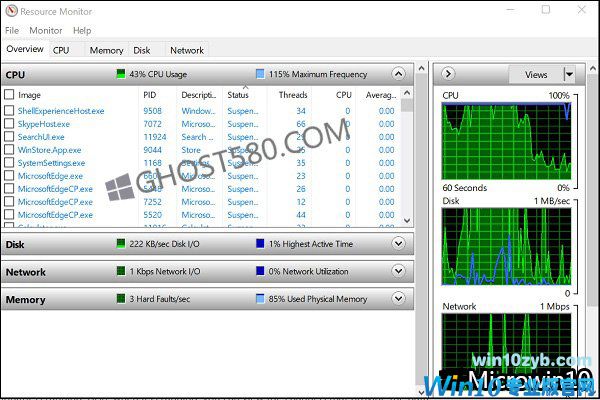The height and width of the screenshot is (400, 600).
Task: Click the green Network I/O indicator square
Action: (x=121, y=271)
